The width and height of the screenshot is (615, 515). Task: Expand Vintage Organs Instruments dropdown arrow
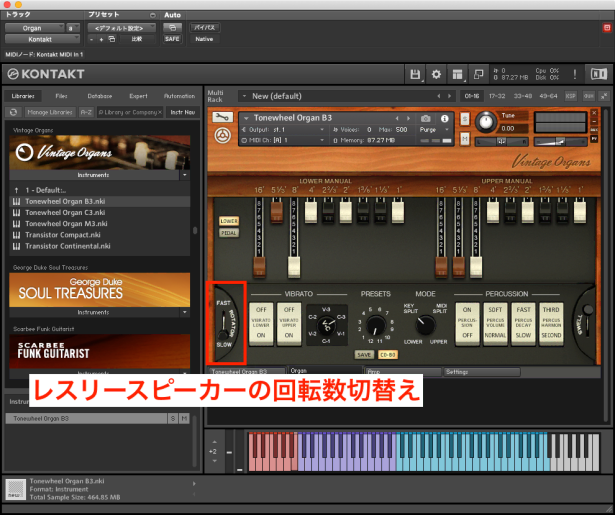coord(185,175)
